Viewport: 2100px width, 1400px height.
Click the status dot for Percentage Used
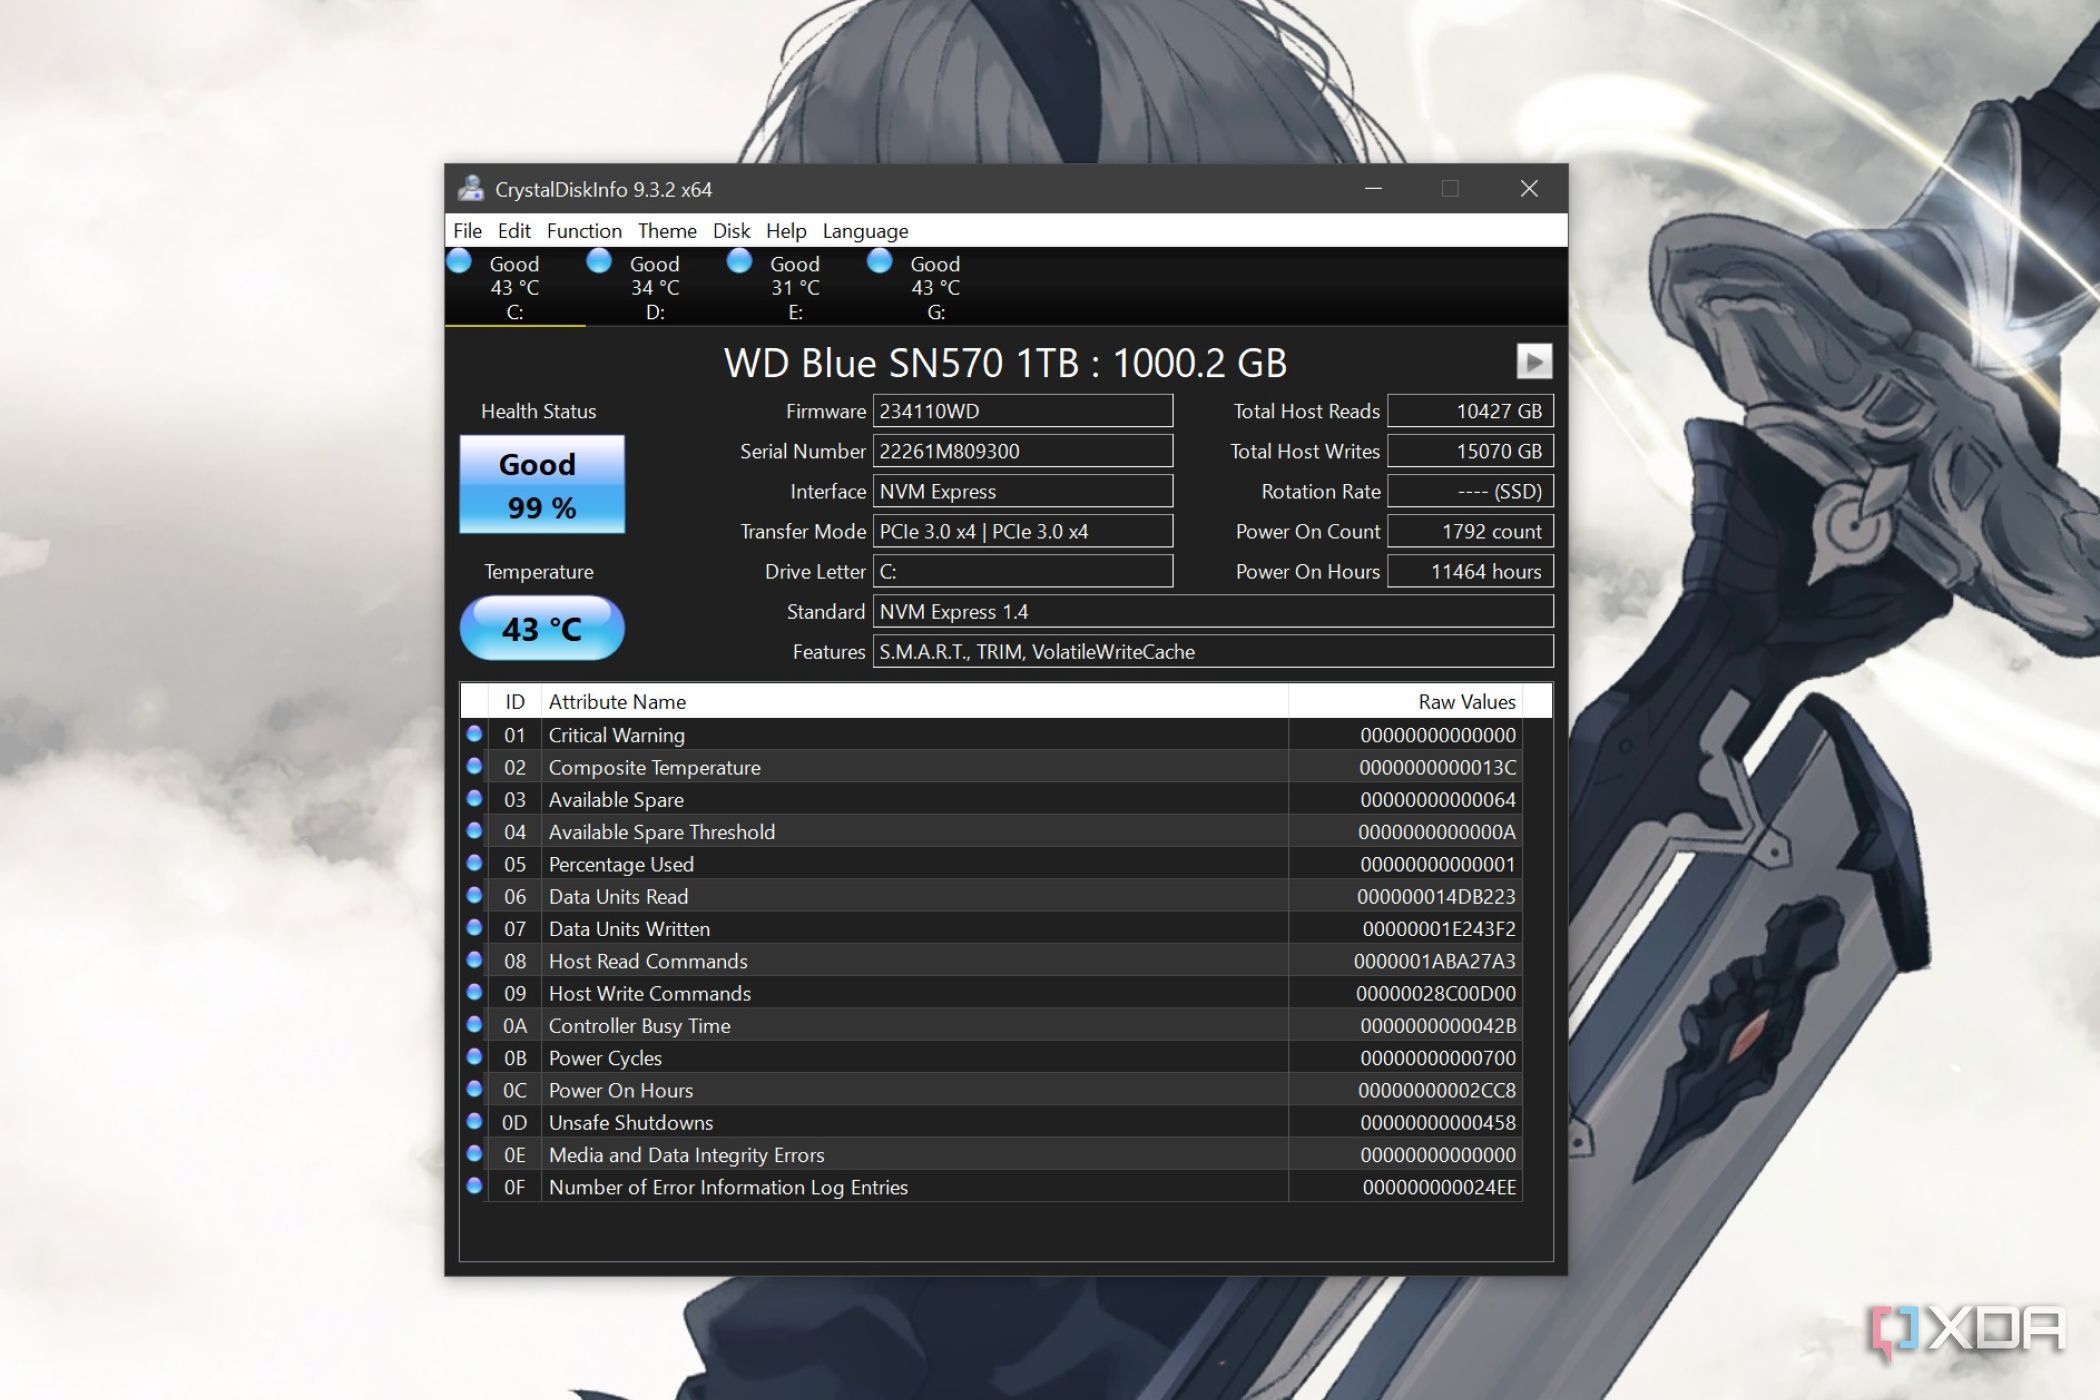(x=474, y=863)
